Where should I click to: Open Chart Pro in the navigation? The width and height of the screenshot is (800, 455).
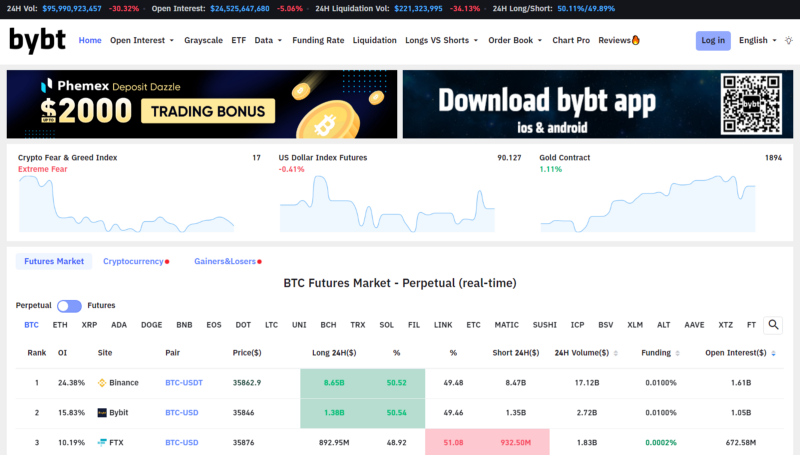click(x=571, y=40)
